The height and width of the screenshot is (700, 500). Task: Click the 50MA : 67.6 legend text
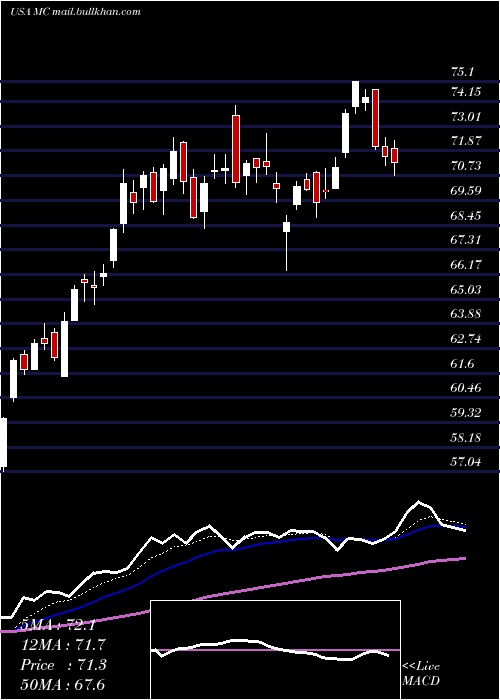tap(63, 685)
